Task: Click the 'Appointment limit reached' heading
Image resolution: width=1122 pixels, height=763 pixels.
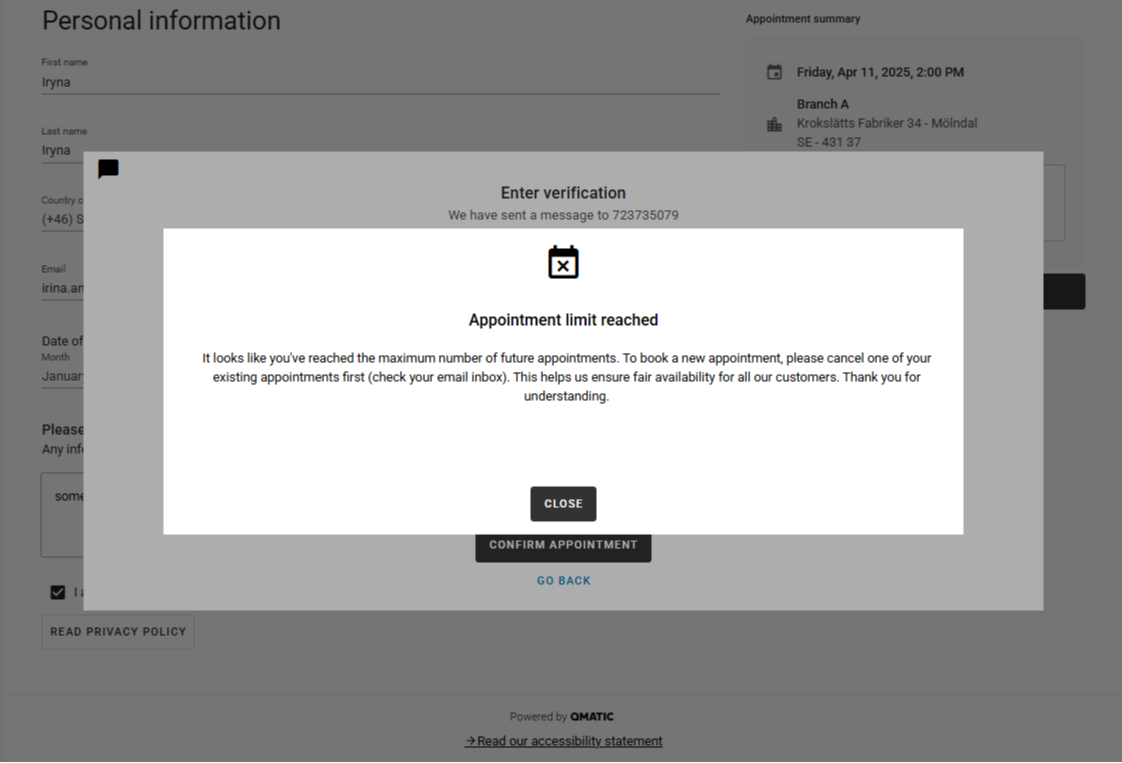Action: (x=563, y=320)
